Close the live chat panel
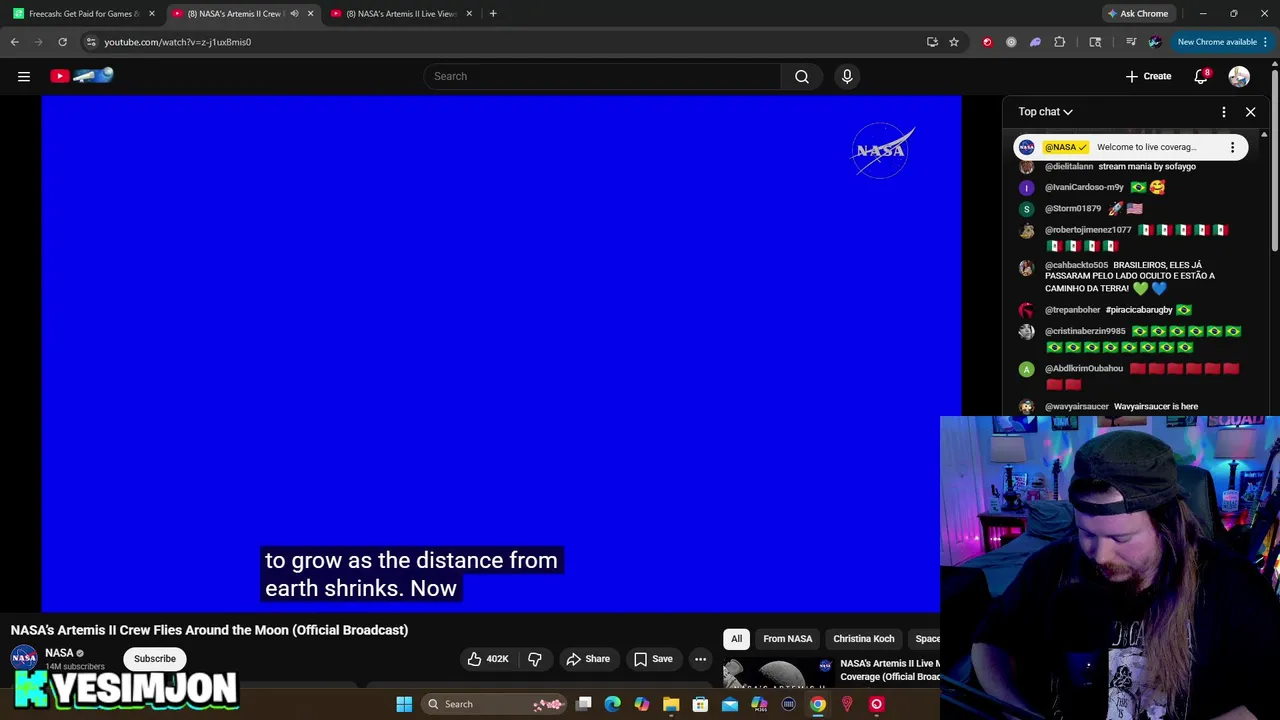The height and width of the screenshot is (720, 1280). point(1250,112)
